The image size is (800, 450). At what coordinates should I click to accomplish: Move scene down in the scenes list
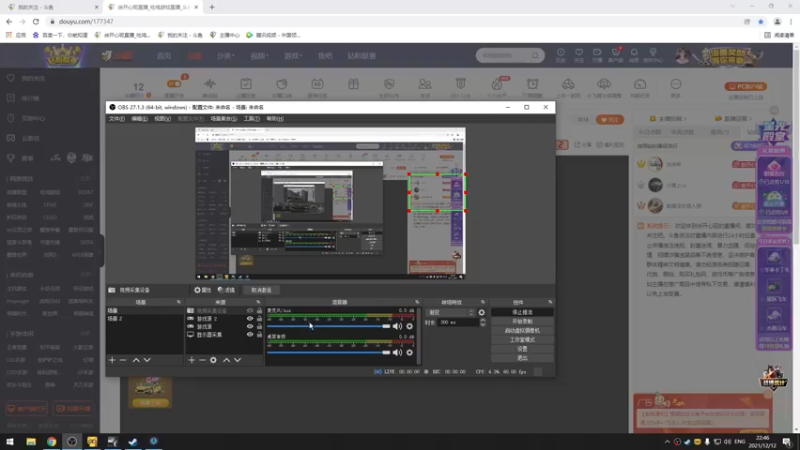coord(147,360)
